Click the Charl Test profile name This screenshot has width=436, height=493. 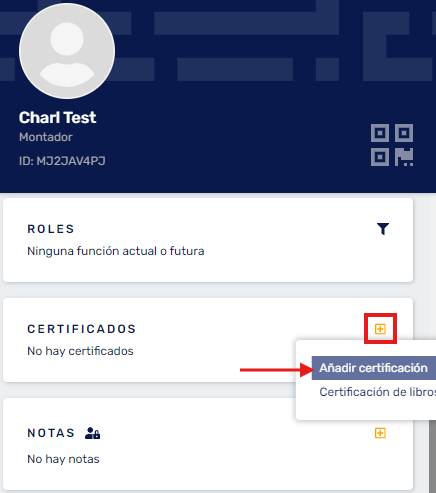tap(57, 118)
